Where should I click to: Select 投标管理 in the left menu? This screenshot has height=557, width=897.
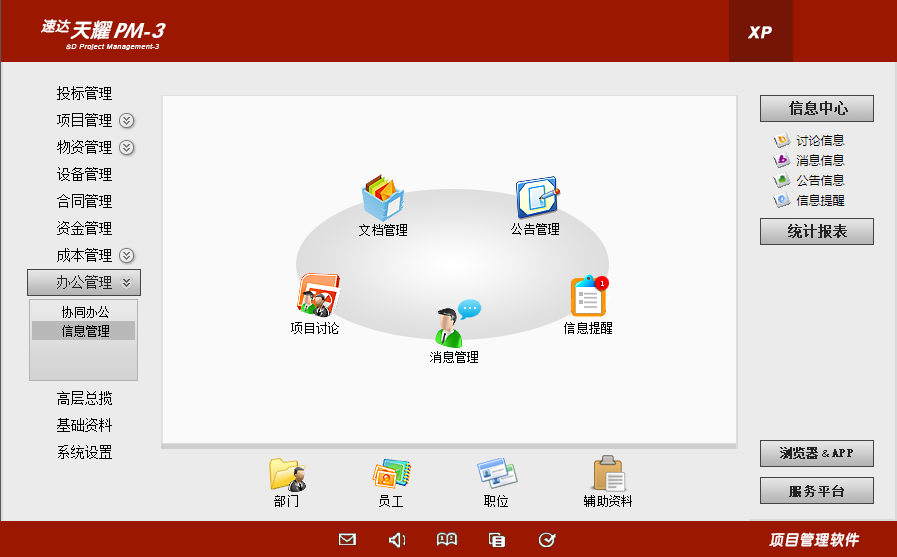(x=84, y=94)
